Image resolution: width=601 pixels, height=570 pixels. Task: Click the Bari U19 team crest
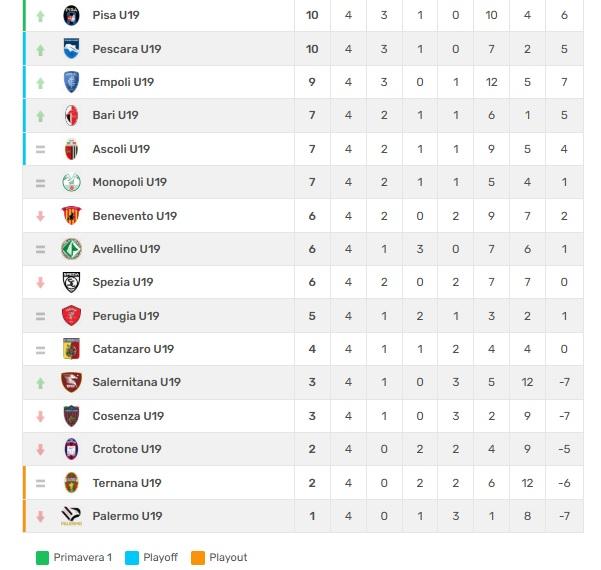click(71, 115)
